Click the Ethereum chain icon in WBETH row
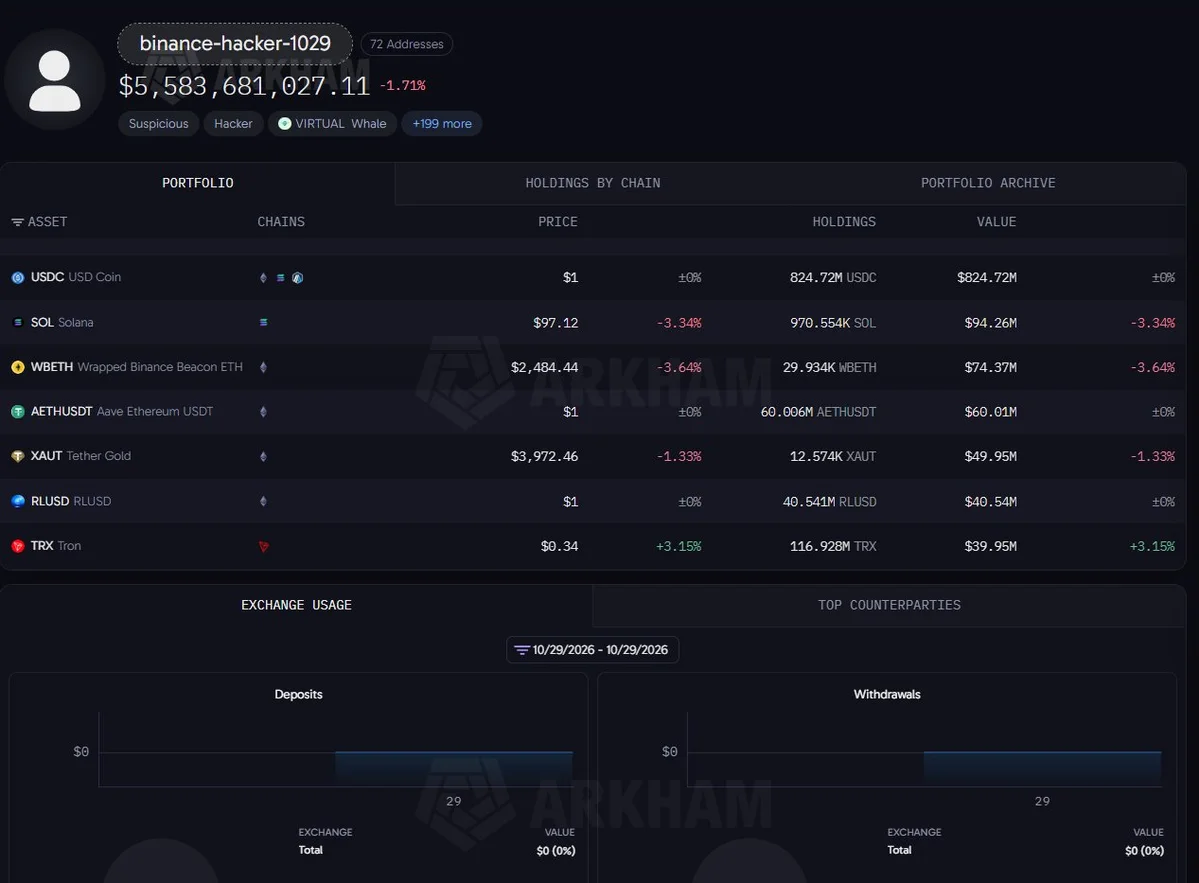Image resolution: width=1199 pixels, height=883 pixels. pos(263,367)
